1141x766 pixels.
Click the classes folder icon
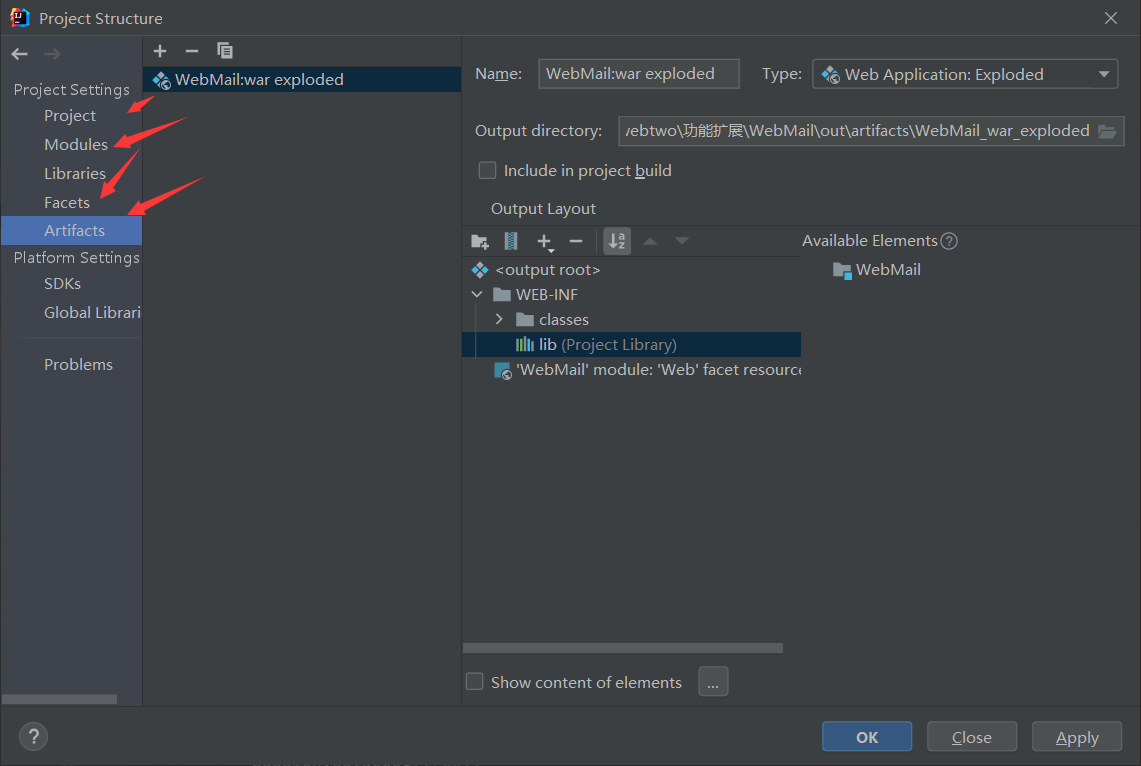click(x=525, y=320)
